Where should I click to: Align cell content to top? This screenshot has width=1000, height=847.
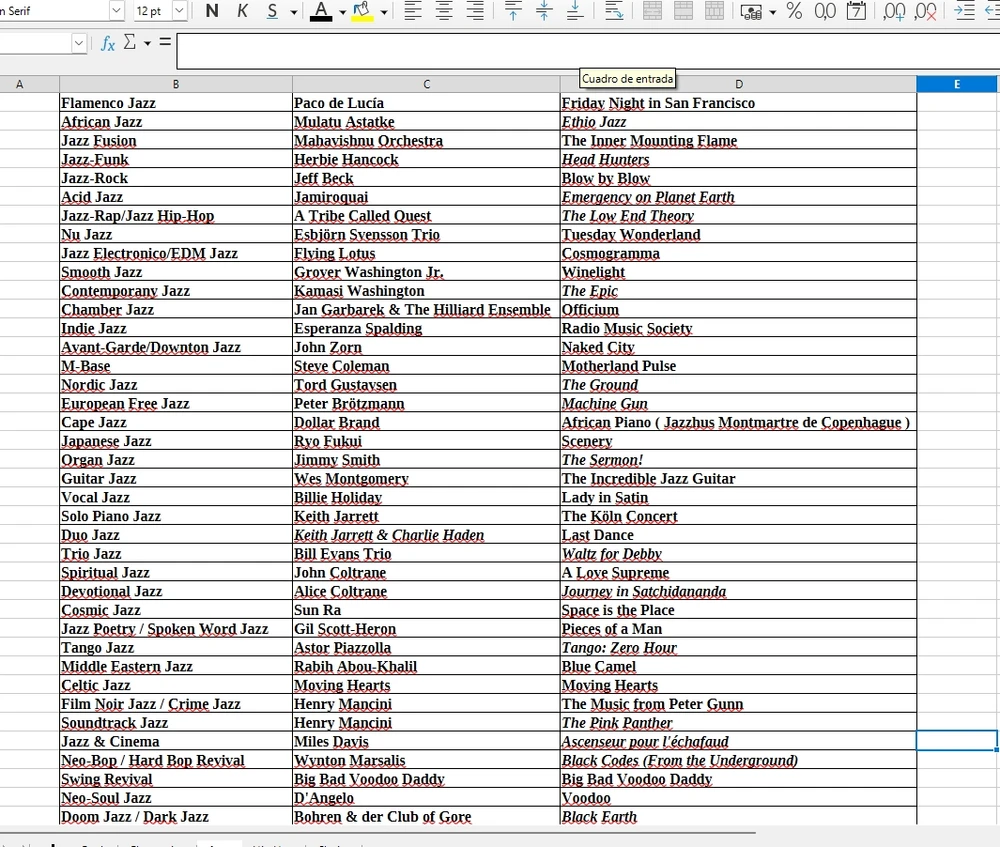tap(513, 11)
